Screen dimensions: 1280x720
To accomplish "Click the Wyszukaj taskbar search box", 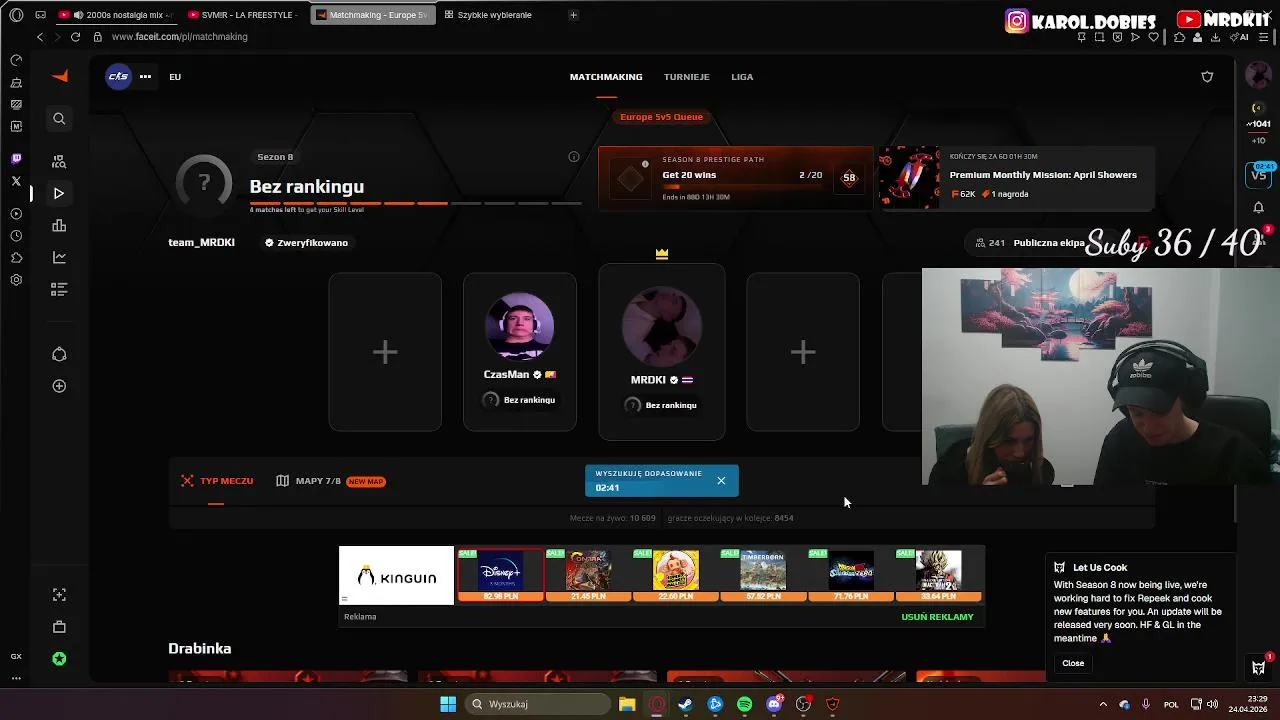I will pyautogui.click(x=538, y=704).
